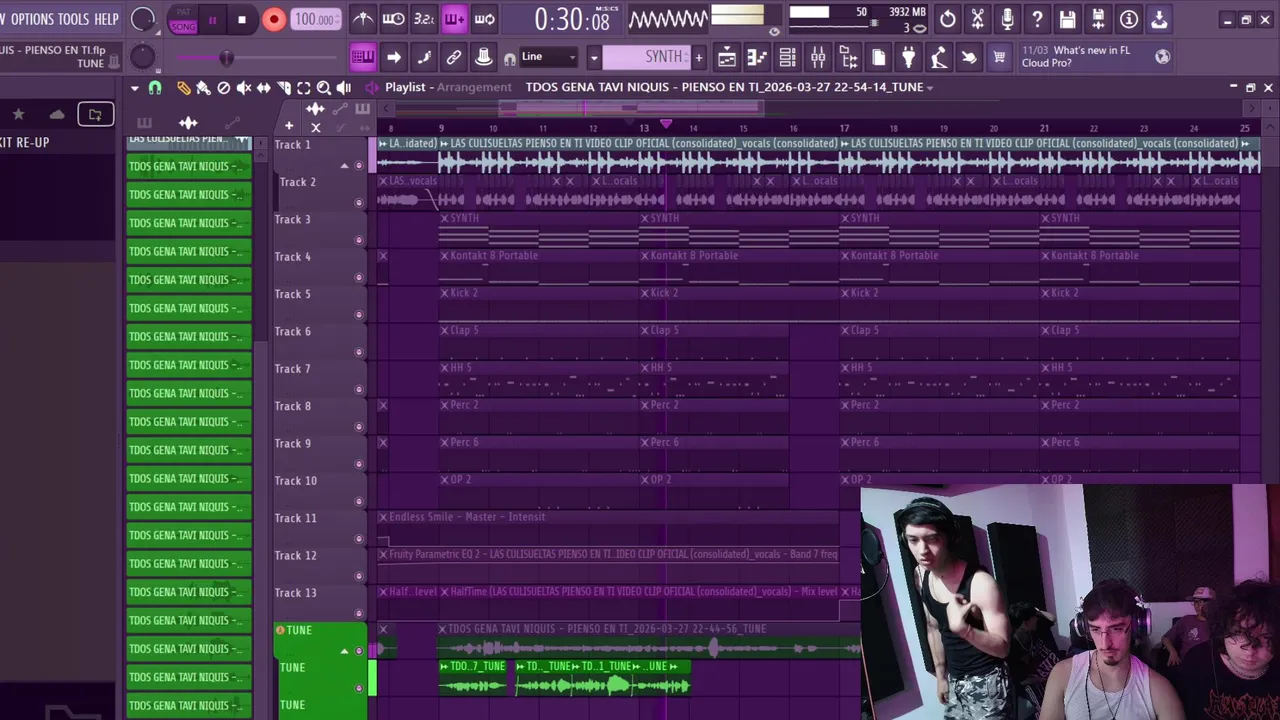Open playlist options menu arrow
Viewport: 1280px width, 720px height.
pos(135,88)
